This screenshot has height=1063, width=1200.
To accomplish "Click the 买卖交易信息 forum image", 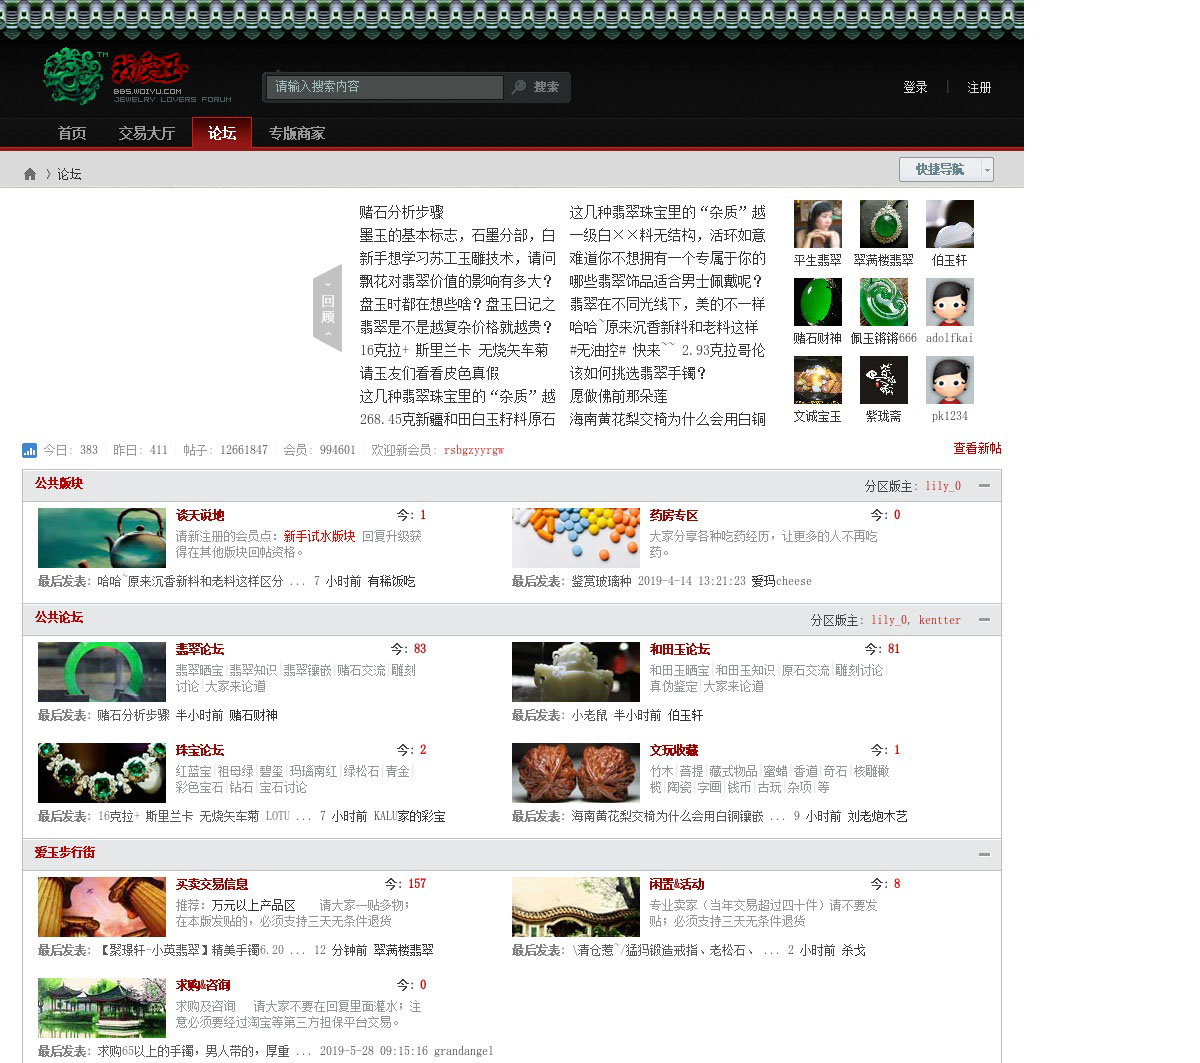I will (x=102, y=907).
